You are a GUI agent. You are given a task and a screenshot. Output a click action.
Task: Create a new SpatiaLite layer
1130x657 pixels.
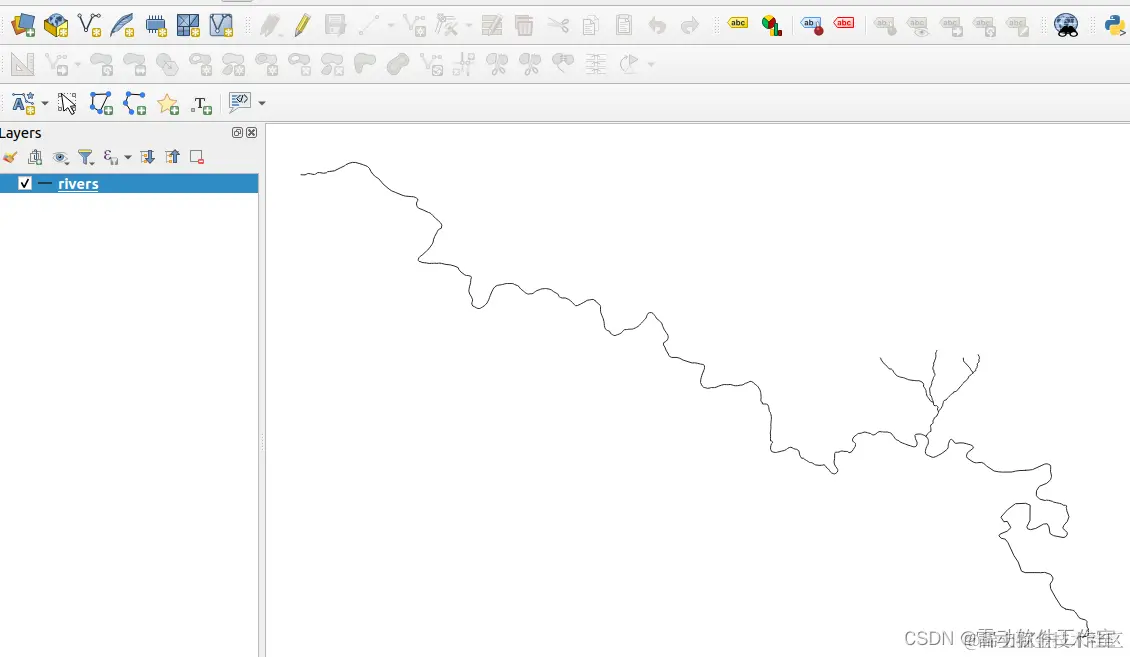(123, 25)
